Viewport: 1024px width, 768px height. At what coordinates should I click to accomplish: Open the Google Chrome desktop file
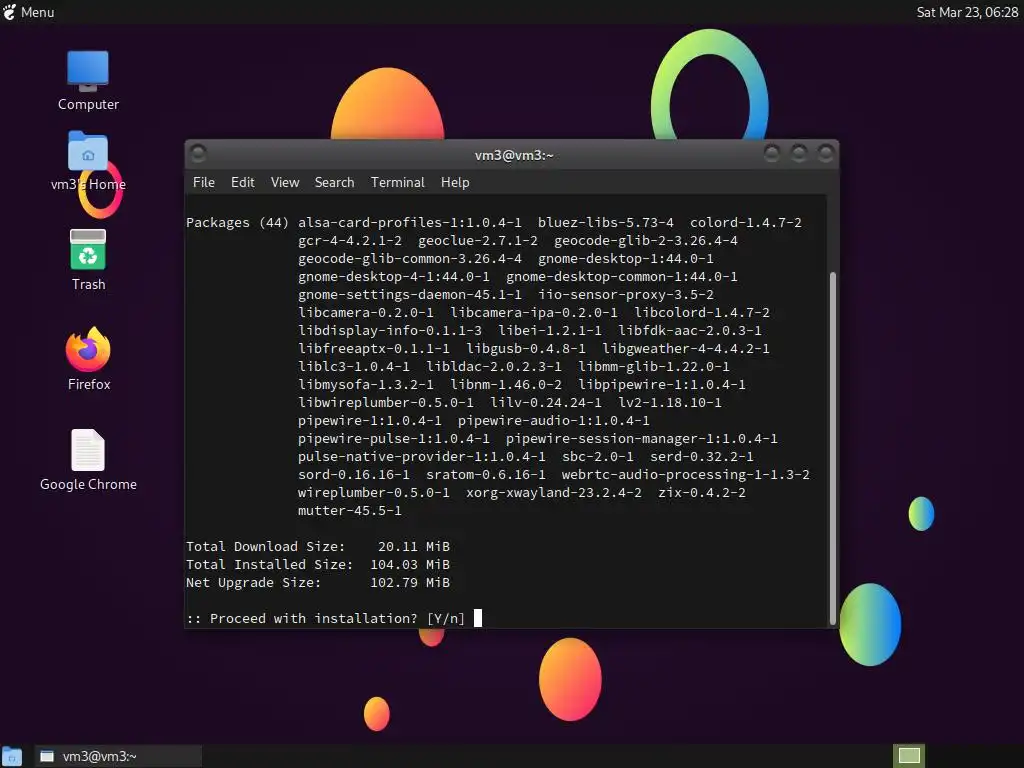coord(88,460)
